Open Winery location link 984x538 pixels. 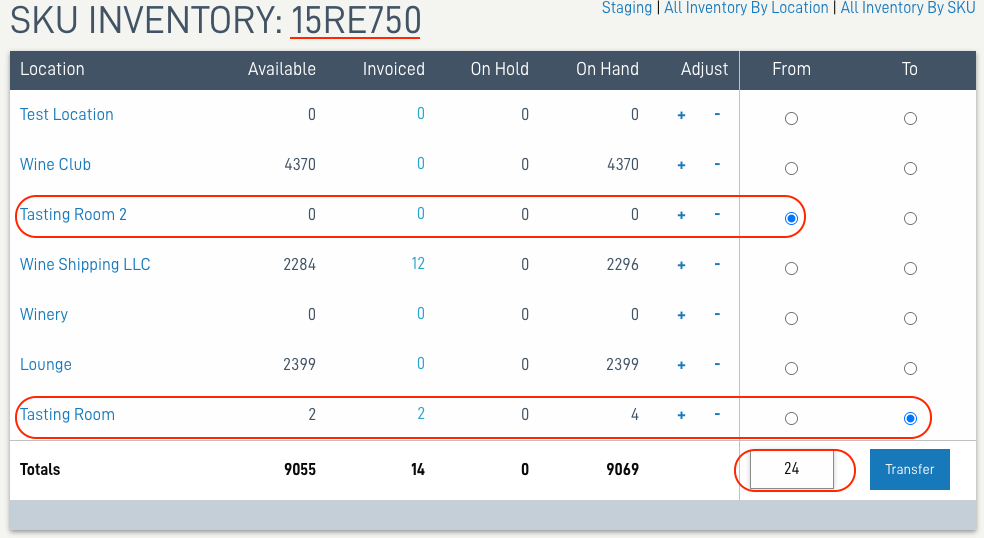tap(44, 315)
